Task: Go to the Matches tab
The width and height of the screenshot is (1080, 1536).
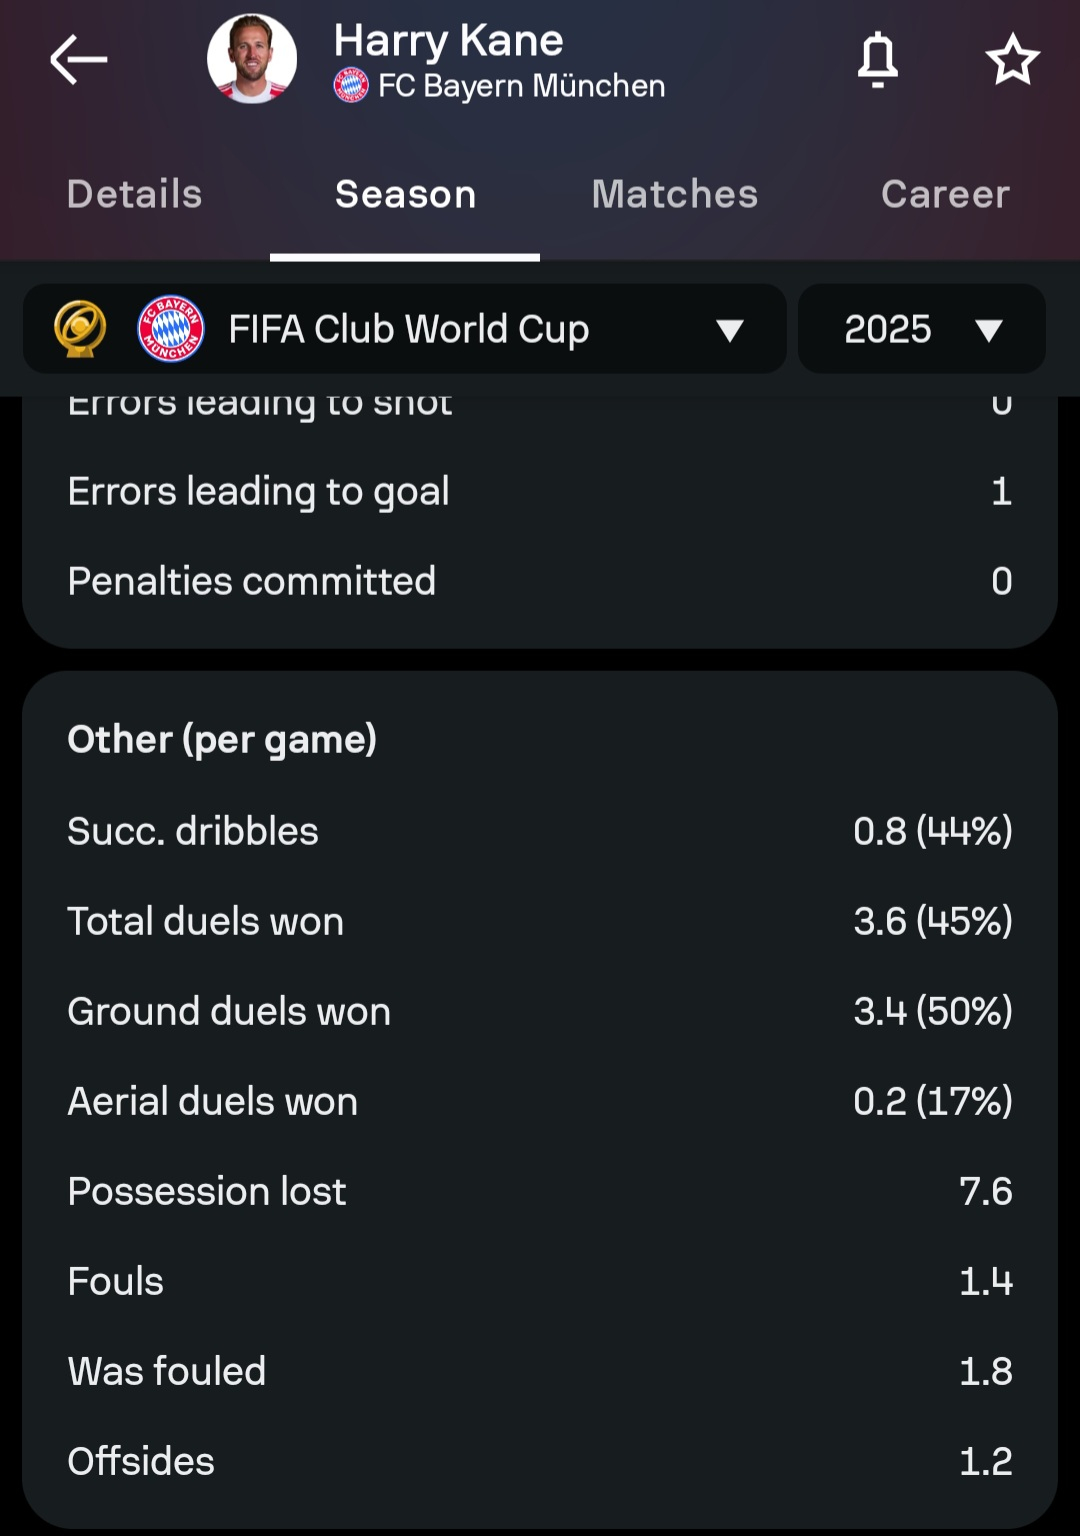Action: 675,194
